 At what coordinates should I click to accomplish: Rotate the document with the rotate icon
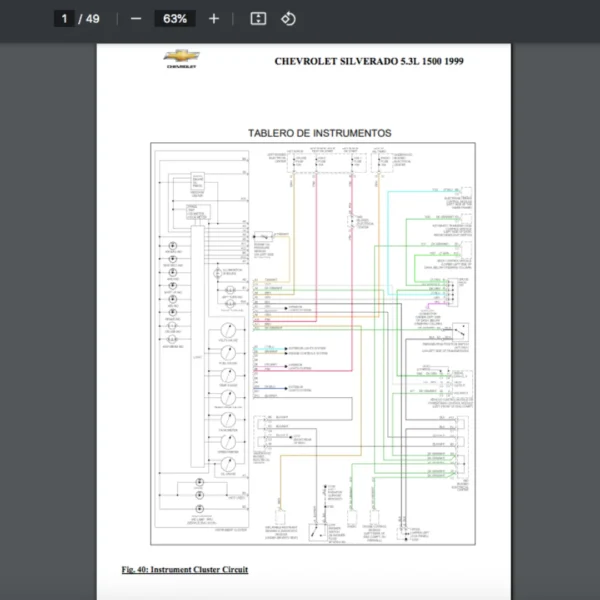tap(288, 19)
